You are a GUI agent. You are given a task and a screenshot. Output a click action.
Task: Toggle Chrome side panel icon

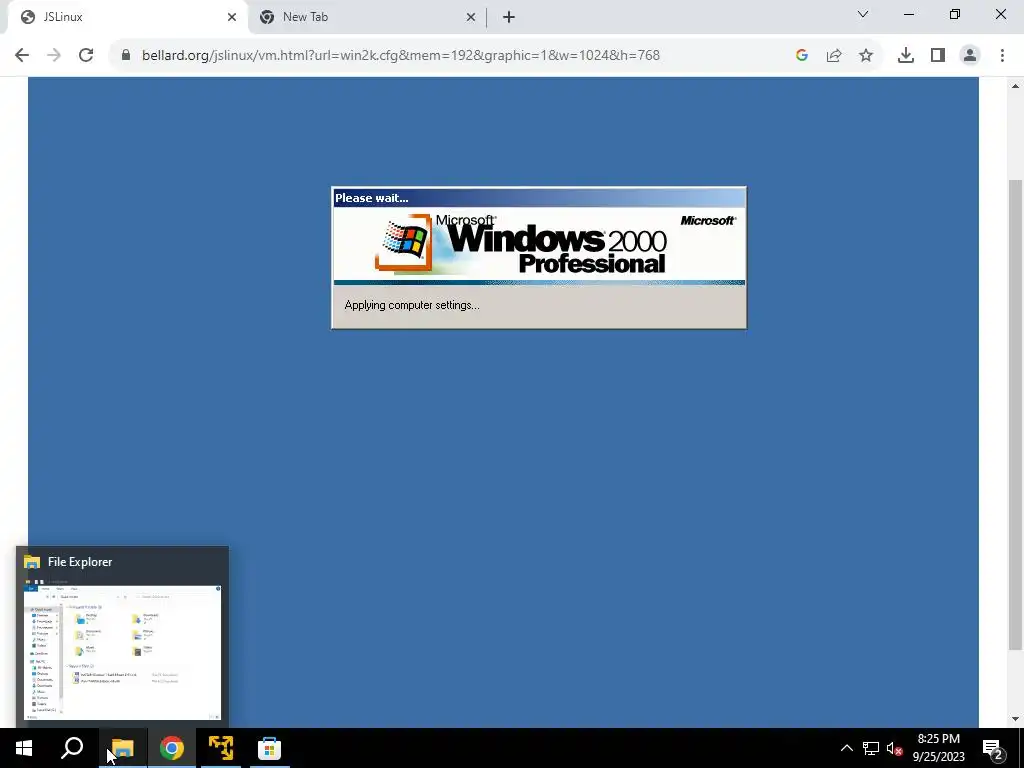point(938,56)
